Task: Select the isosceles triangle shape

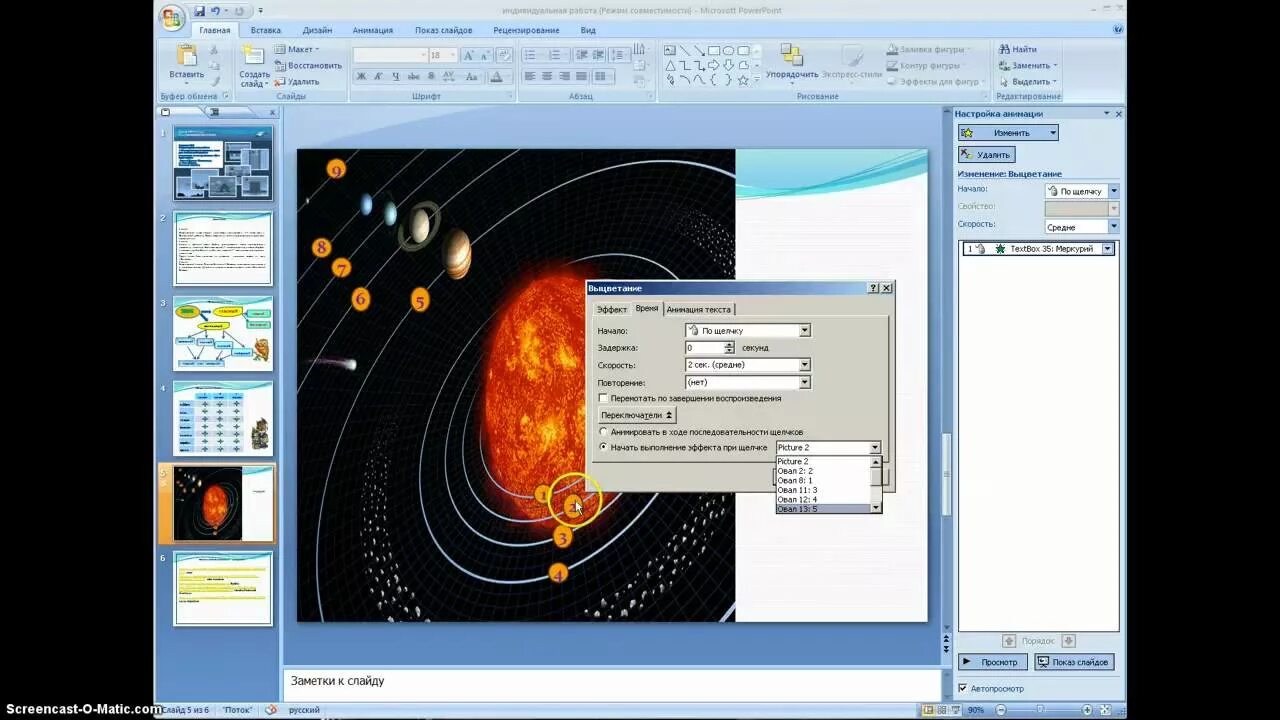Action: pyautogui.click(x=670, y=65)
